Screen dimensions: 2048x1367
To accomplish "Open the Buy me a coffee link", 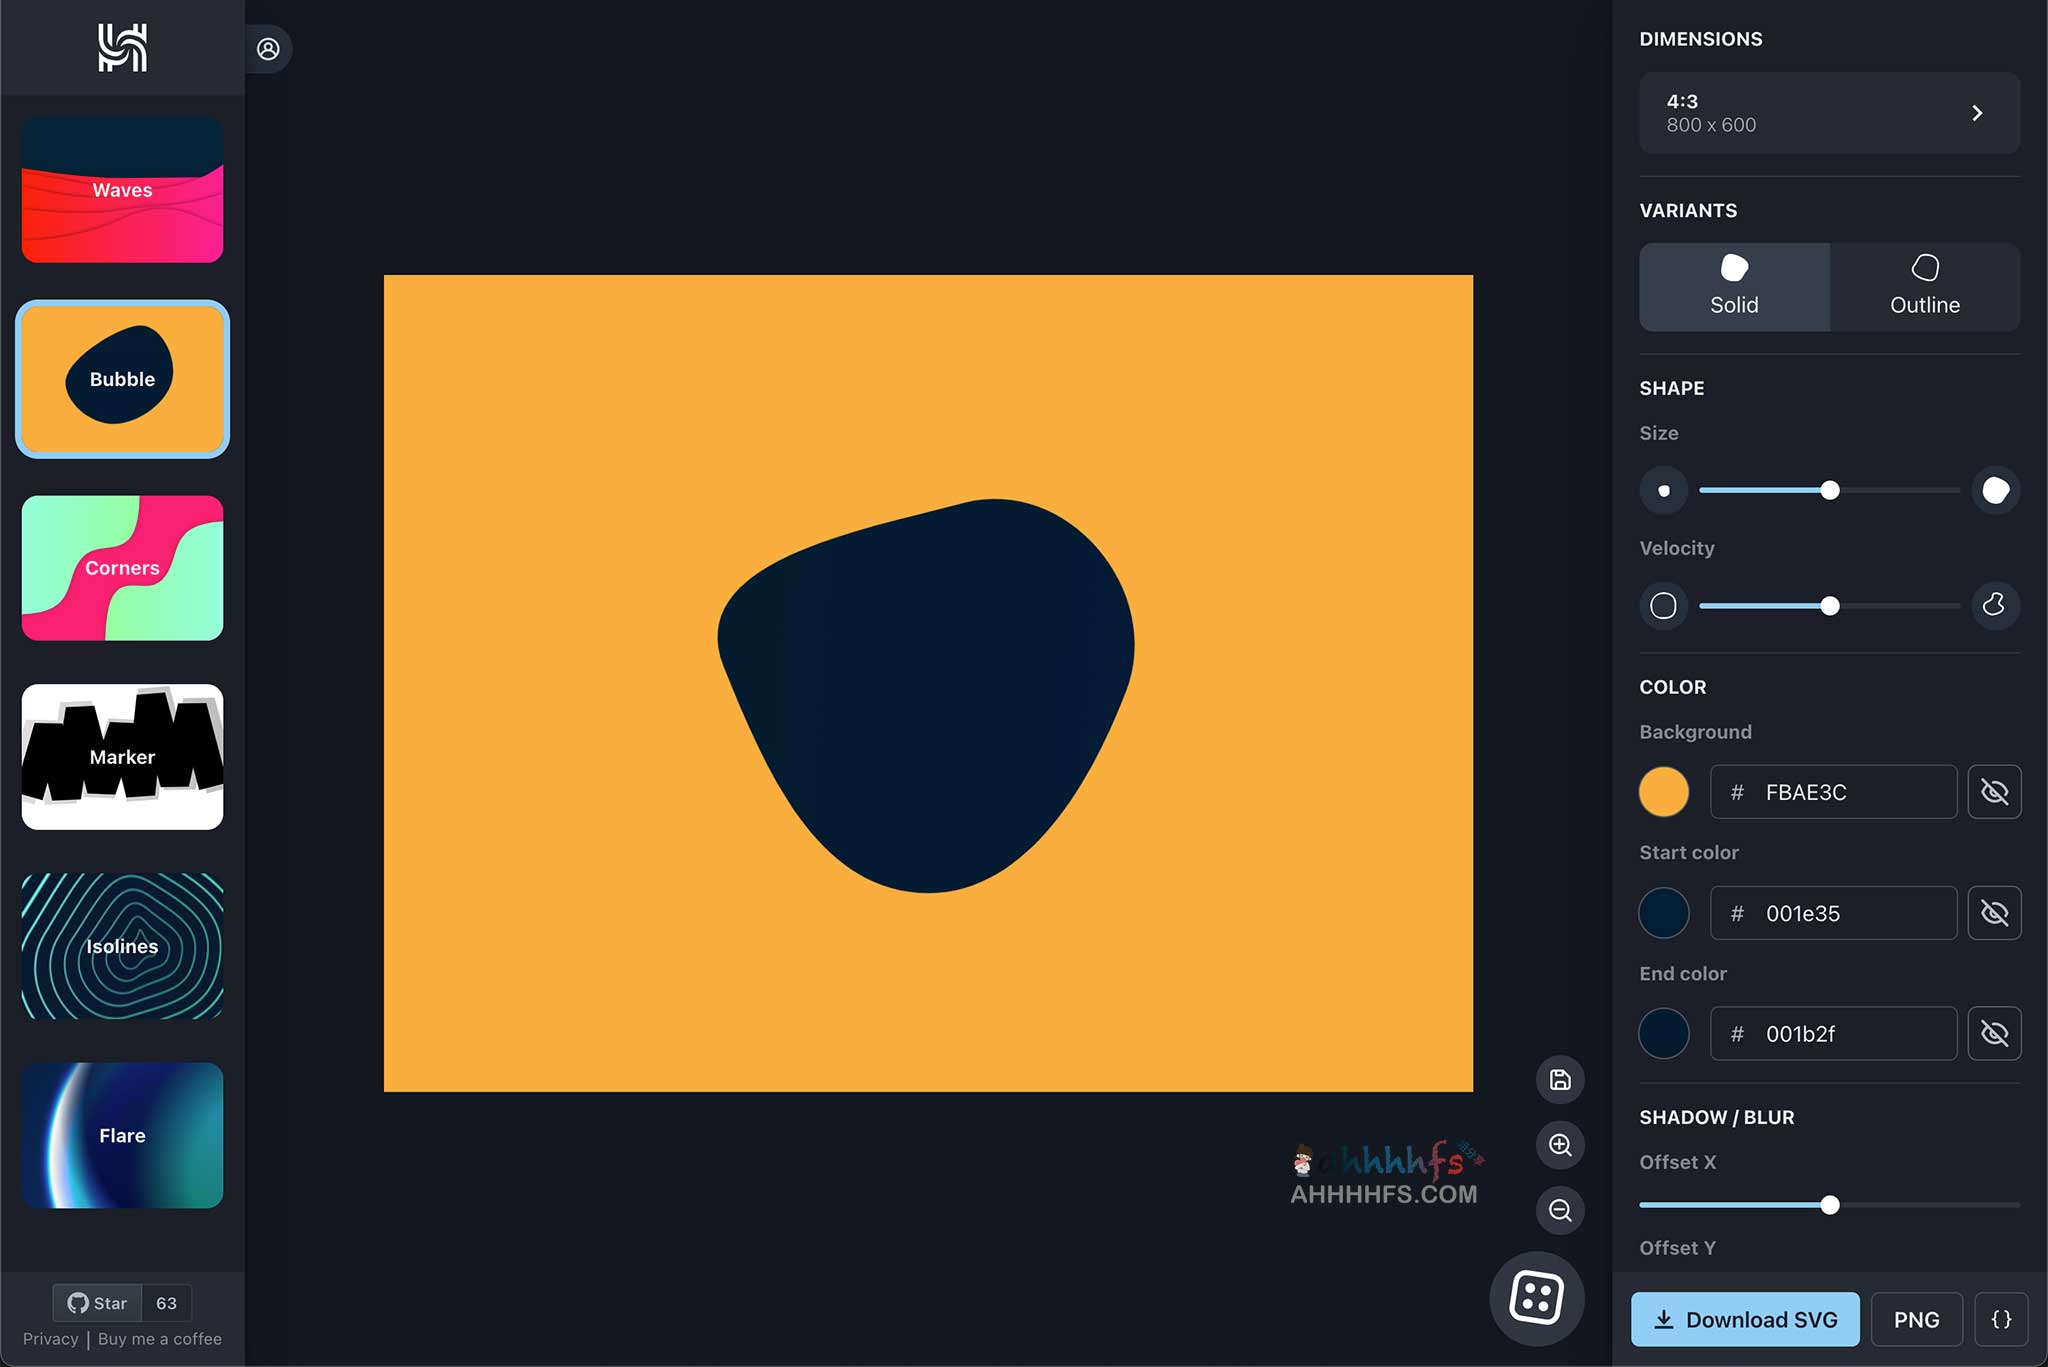I will (160, 1339).
